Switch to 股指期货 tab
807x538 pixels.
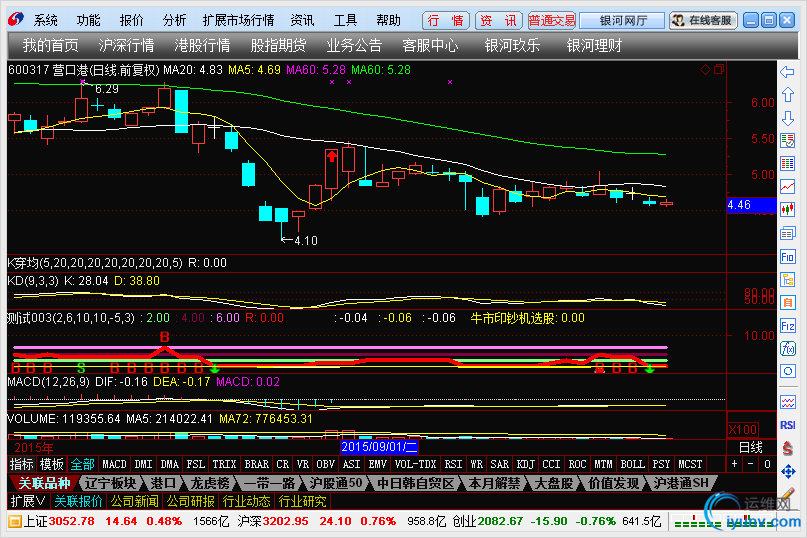click(278, 45)
